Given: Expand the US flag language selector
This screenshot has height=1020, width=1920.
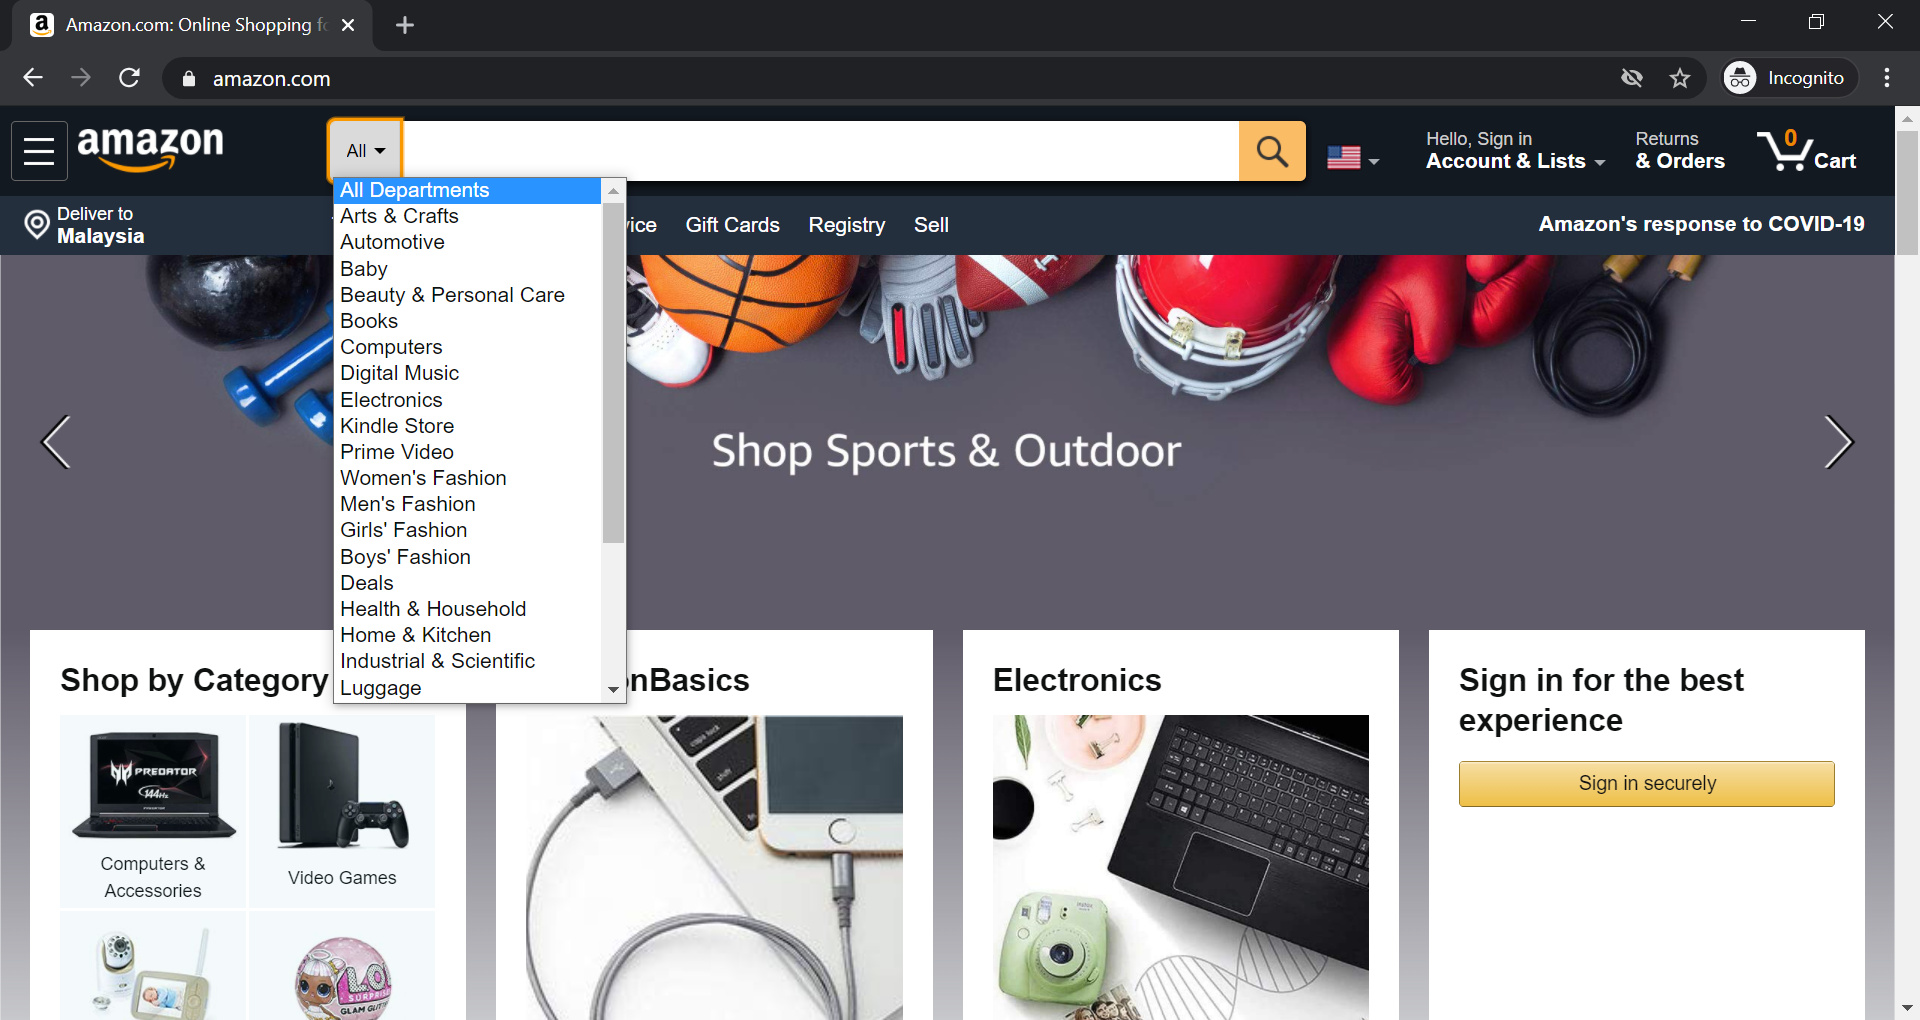Looking at the screenshot, I should [1353, 158].
